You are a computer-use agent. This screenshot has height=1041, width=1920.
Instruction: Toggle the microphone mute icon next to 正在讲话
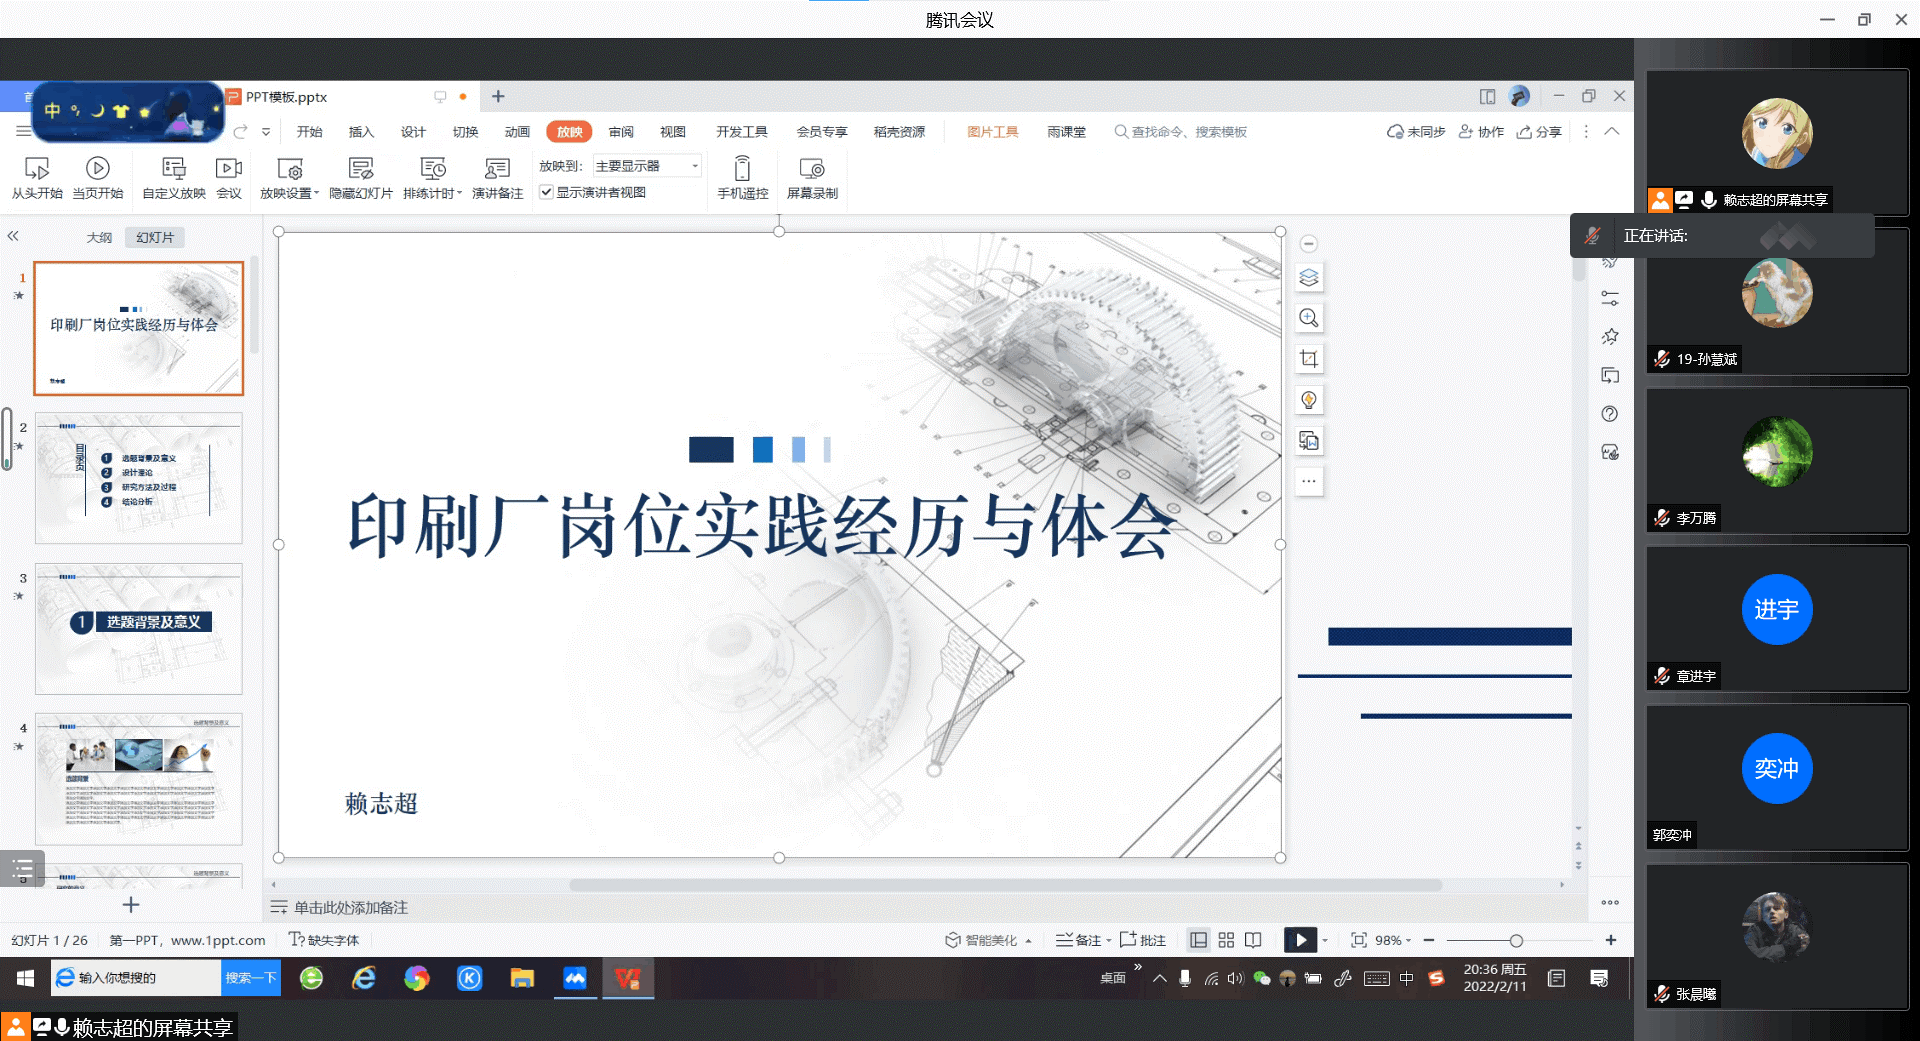coord(1593,236)
